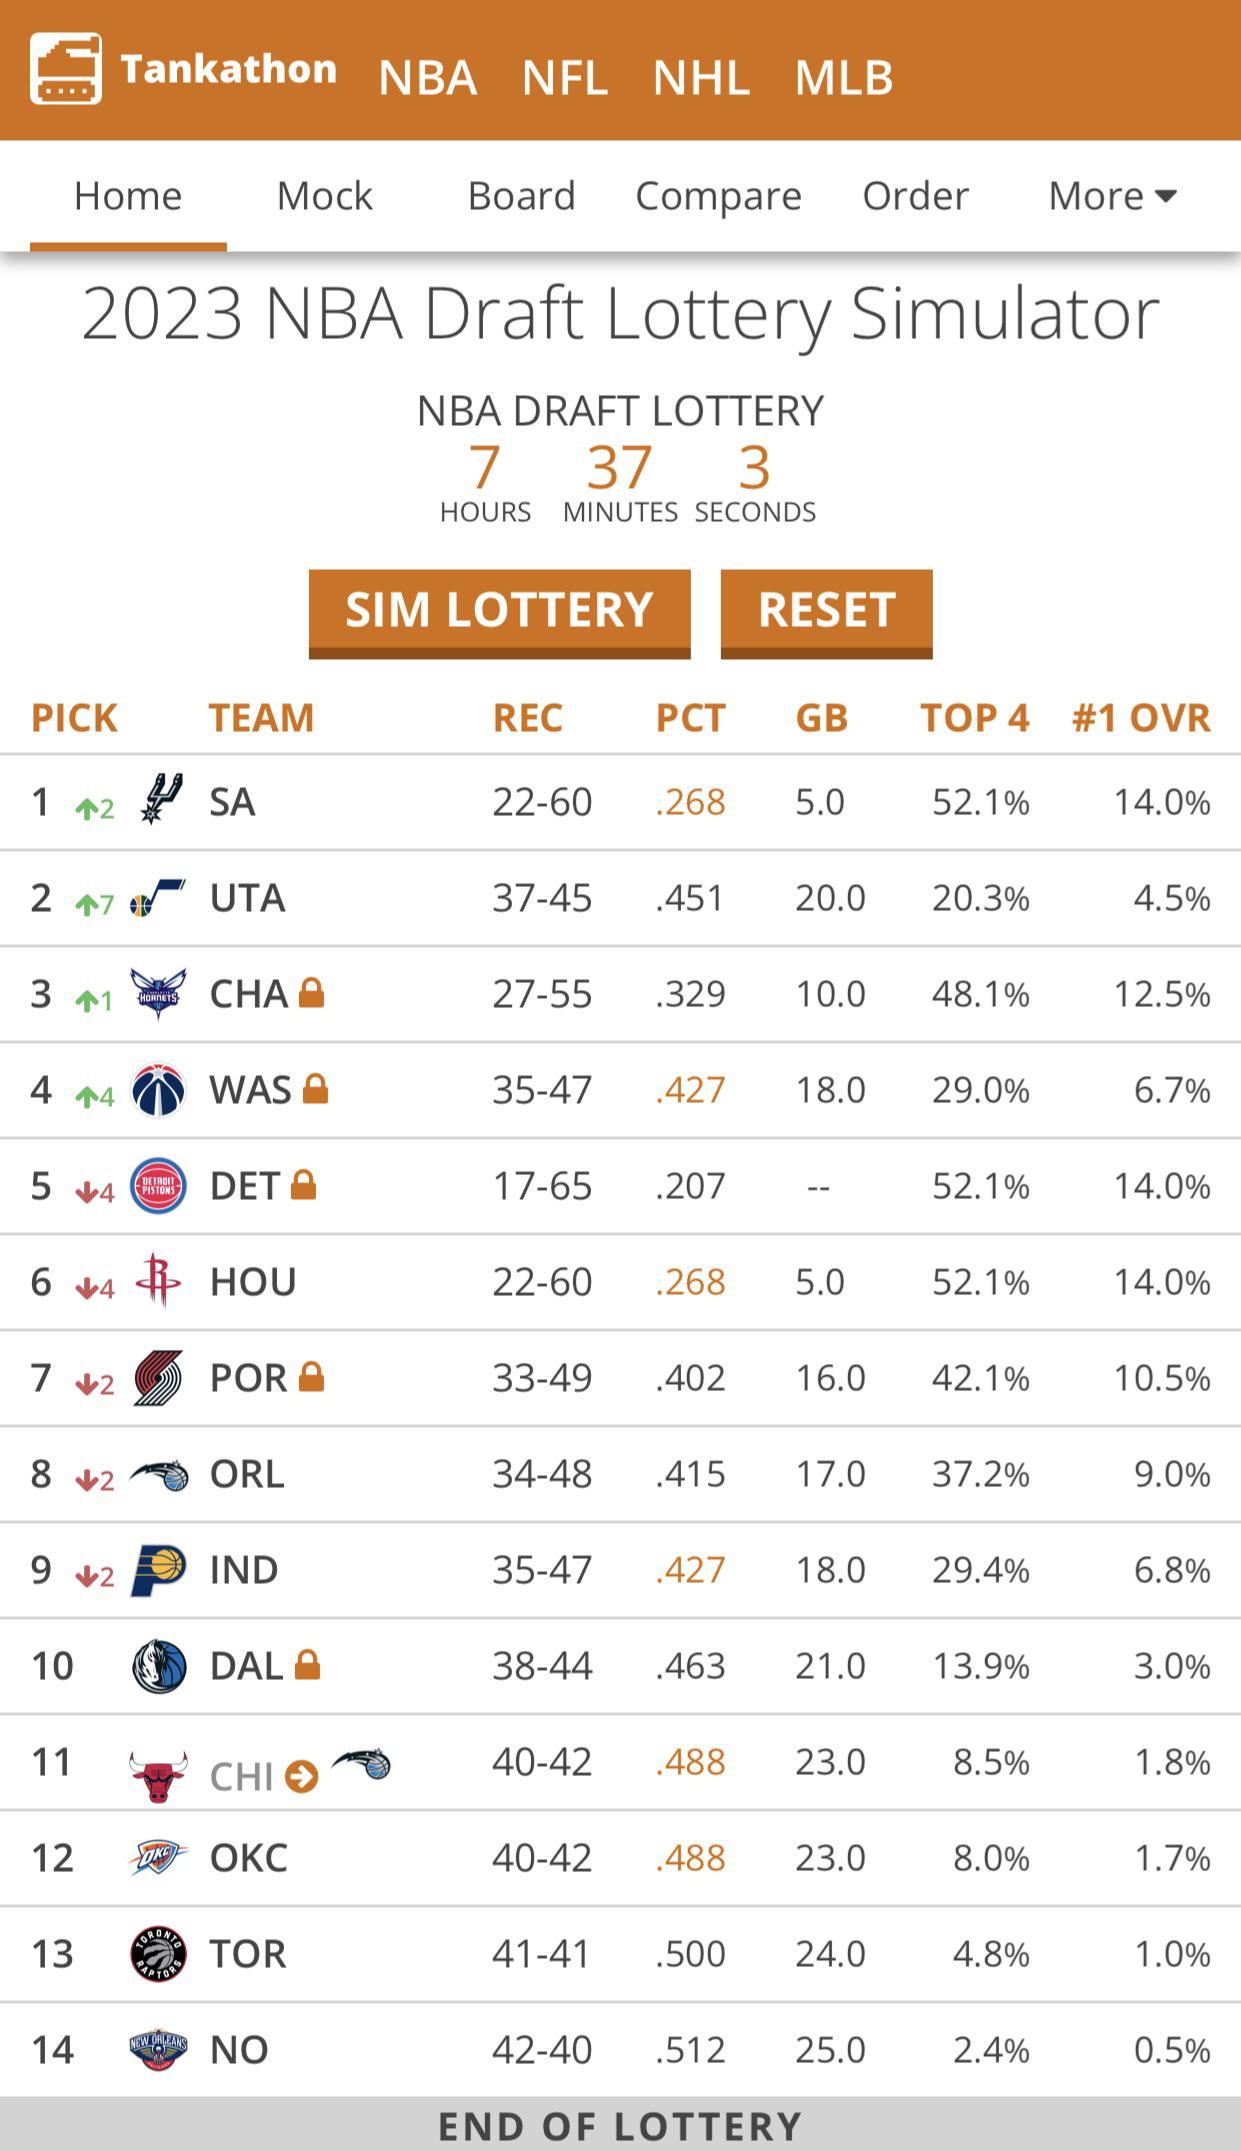Expand the More dropdown menu
Viewport: 1241px width, 2151px height.
1112,196
